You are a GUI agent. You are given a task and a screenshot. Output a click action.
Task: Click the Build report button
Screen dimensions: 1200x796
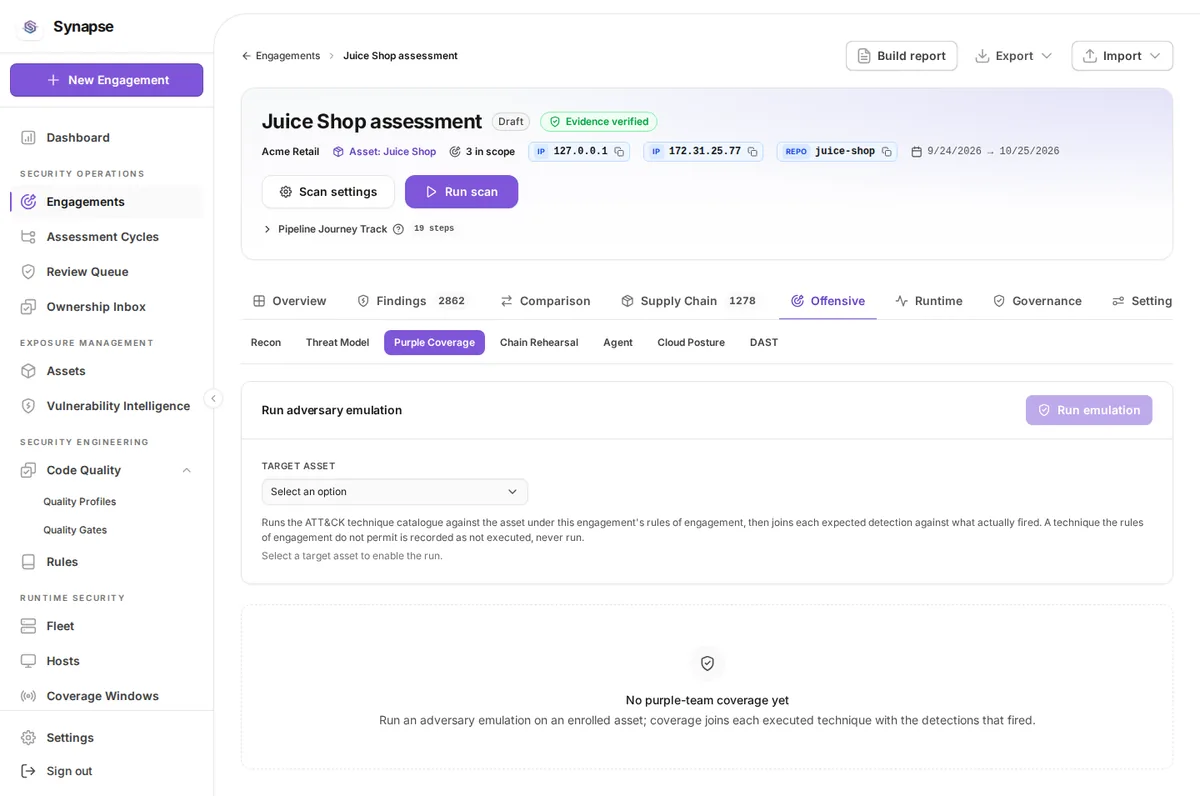901,56
